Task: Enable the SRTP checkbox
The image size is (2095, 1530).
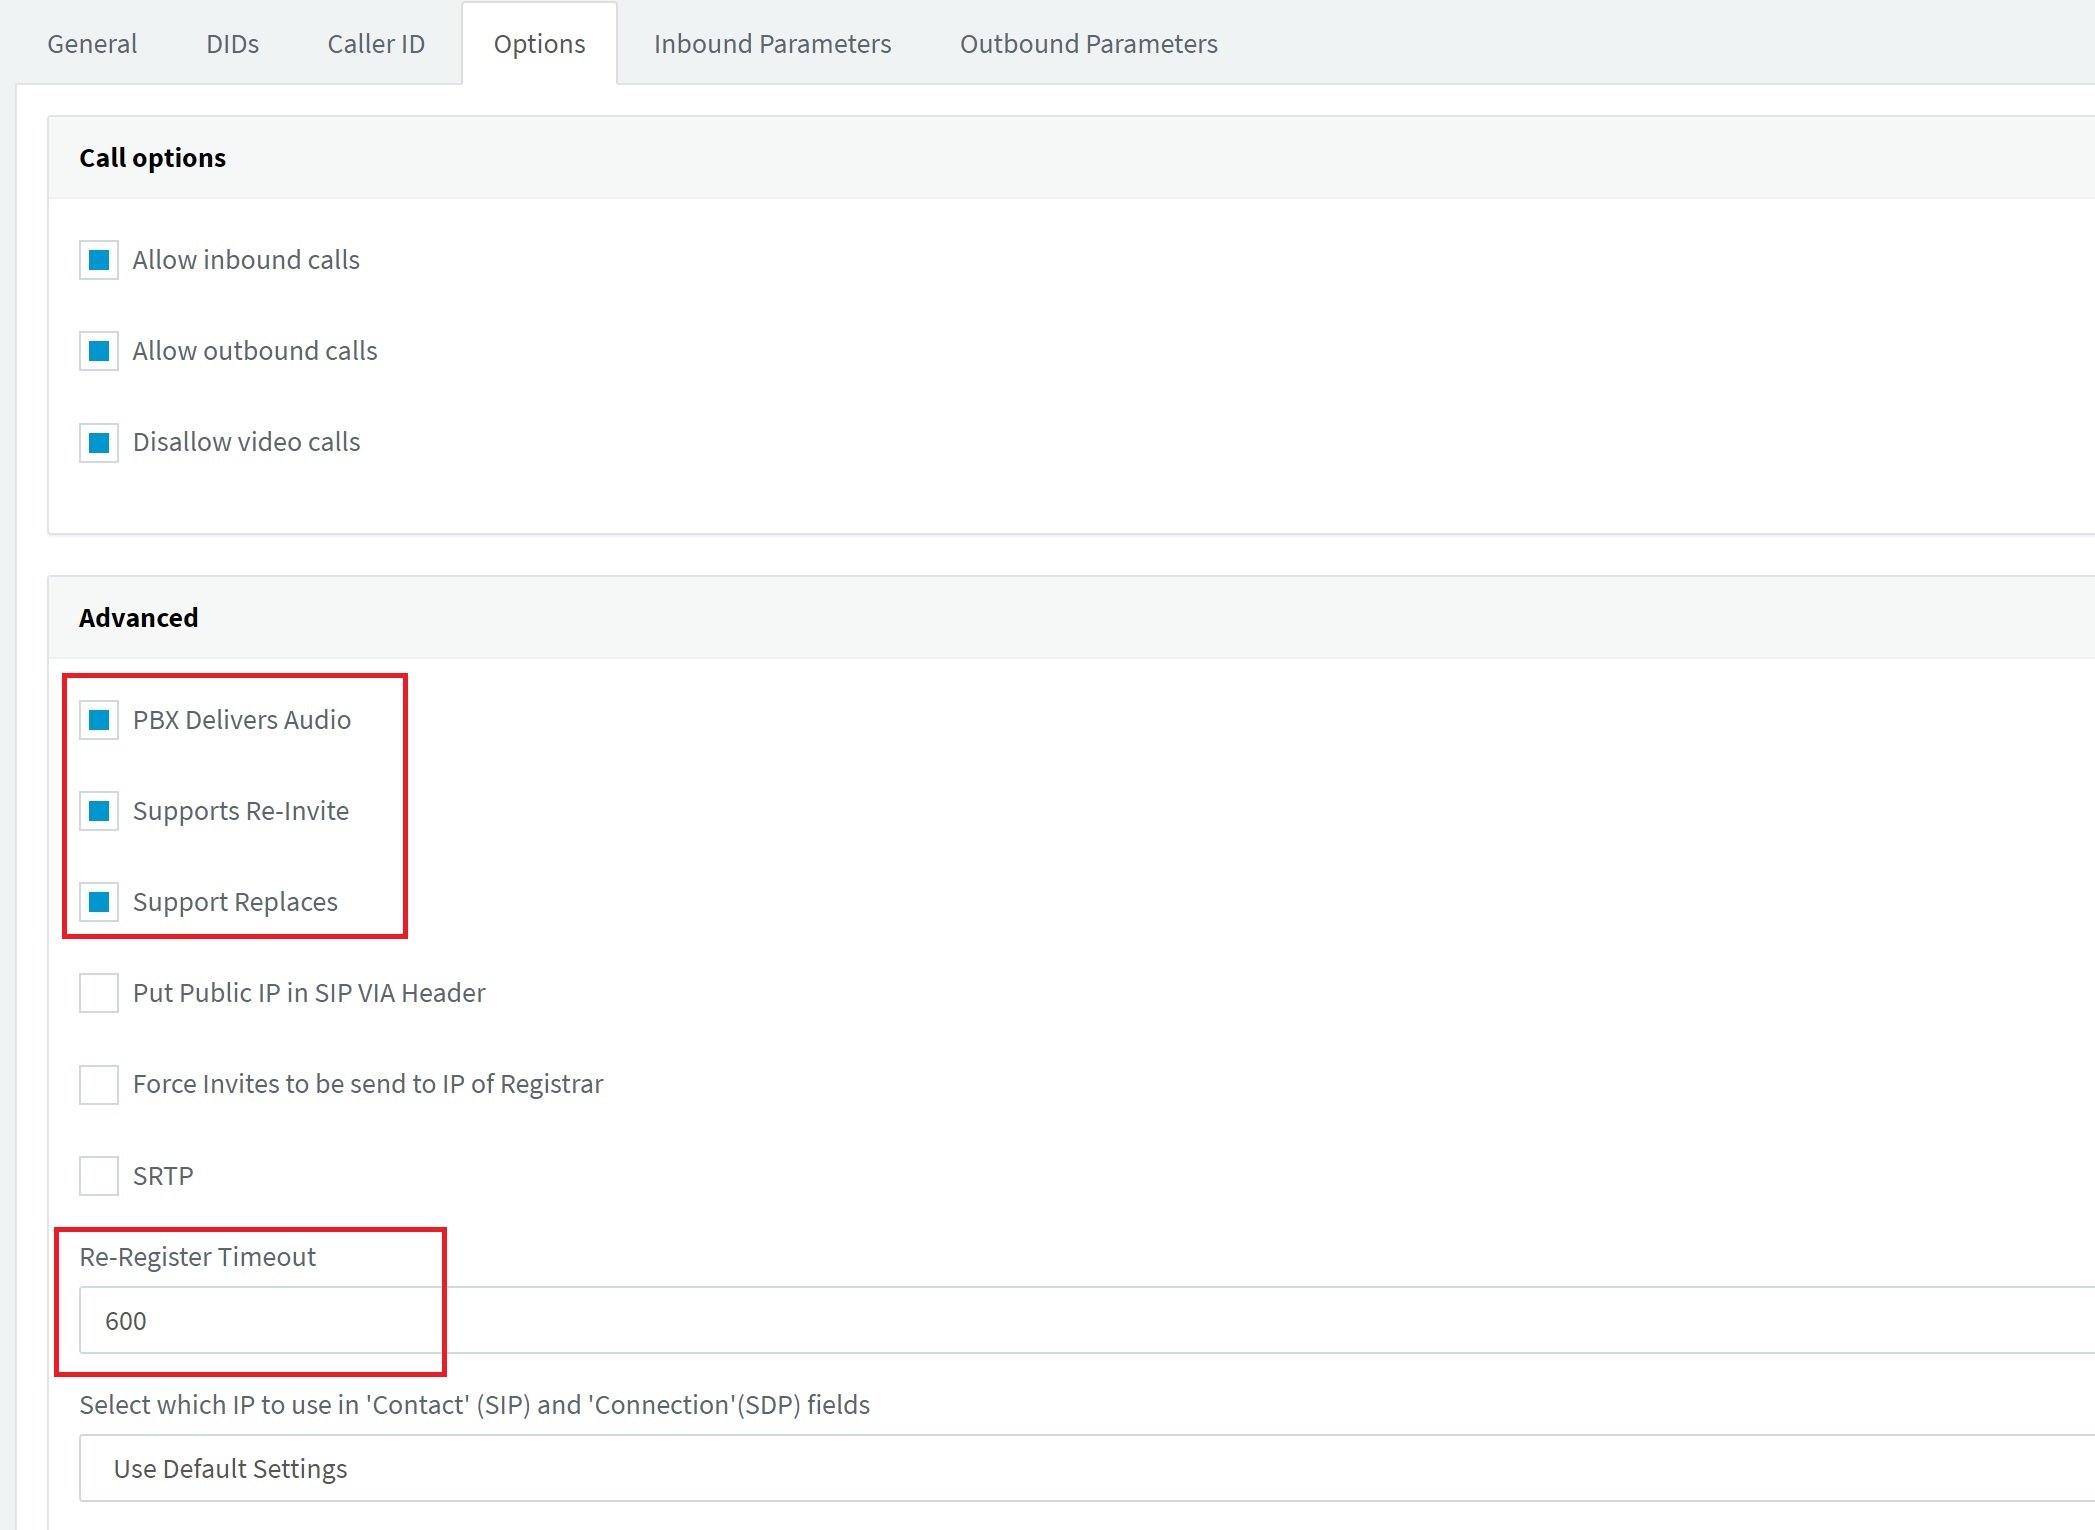Action: [99, 1176]
